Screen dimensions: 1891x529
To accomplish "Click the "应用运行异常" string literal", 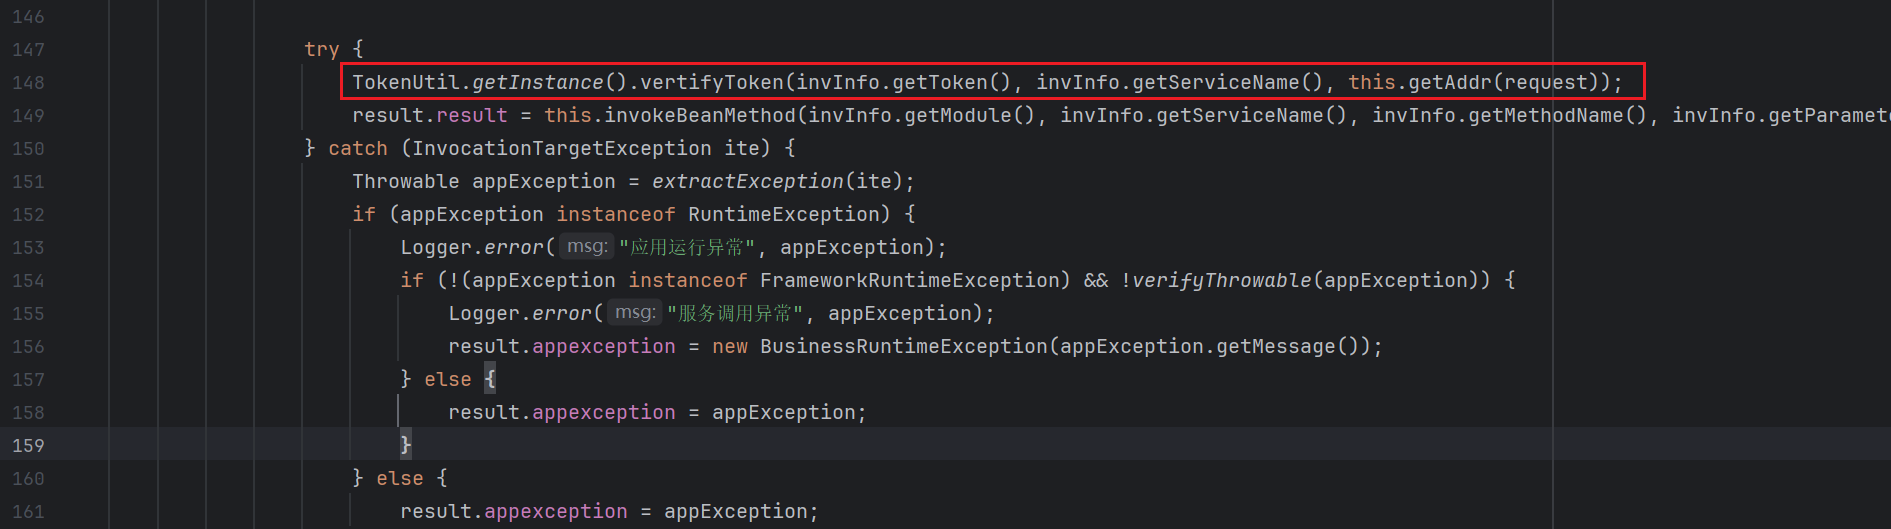I will [686, 248].
